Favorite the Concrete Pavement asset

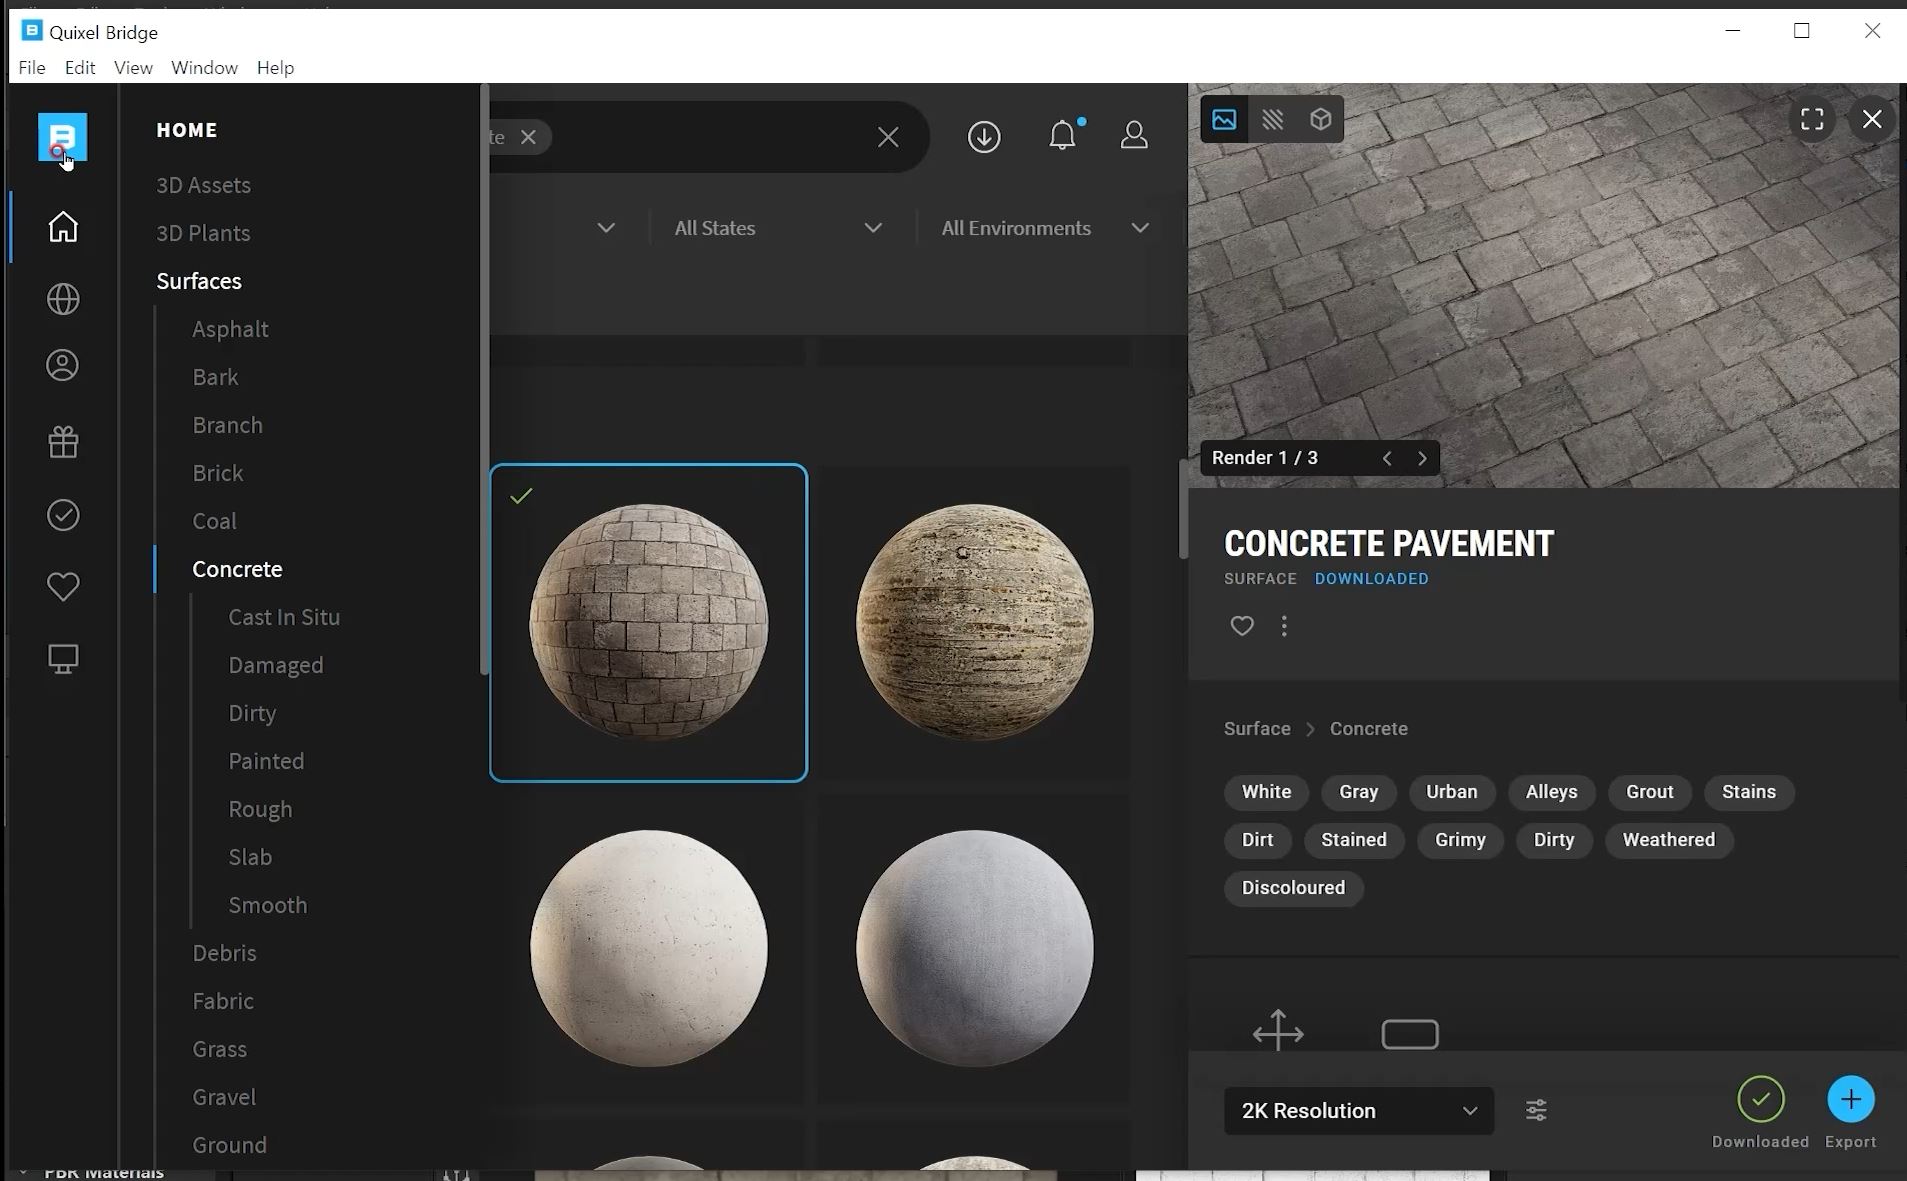pos(1241,626)
